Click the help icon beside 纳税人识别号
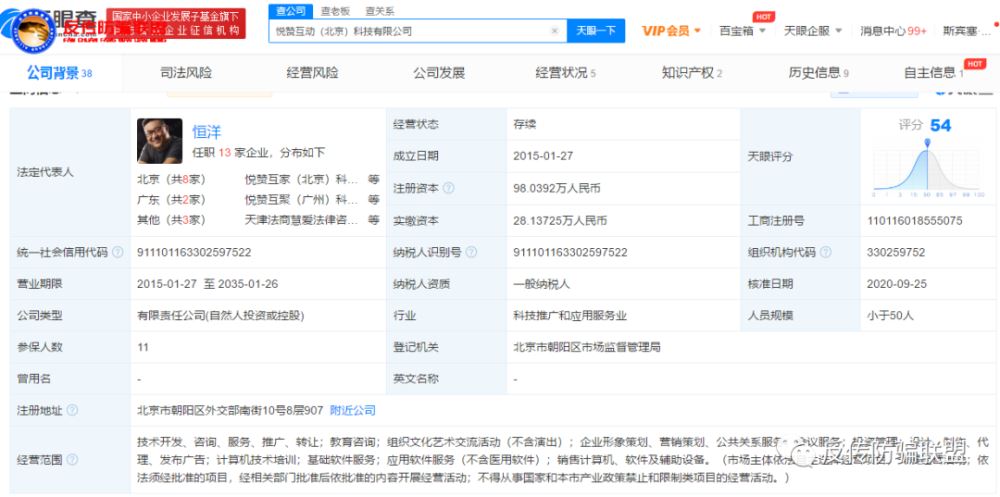 click(x=473, y=253)
